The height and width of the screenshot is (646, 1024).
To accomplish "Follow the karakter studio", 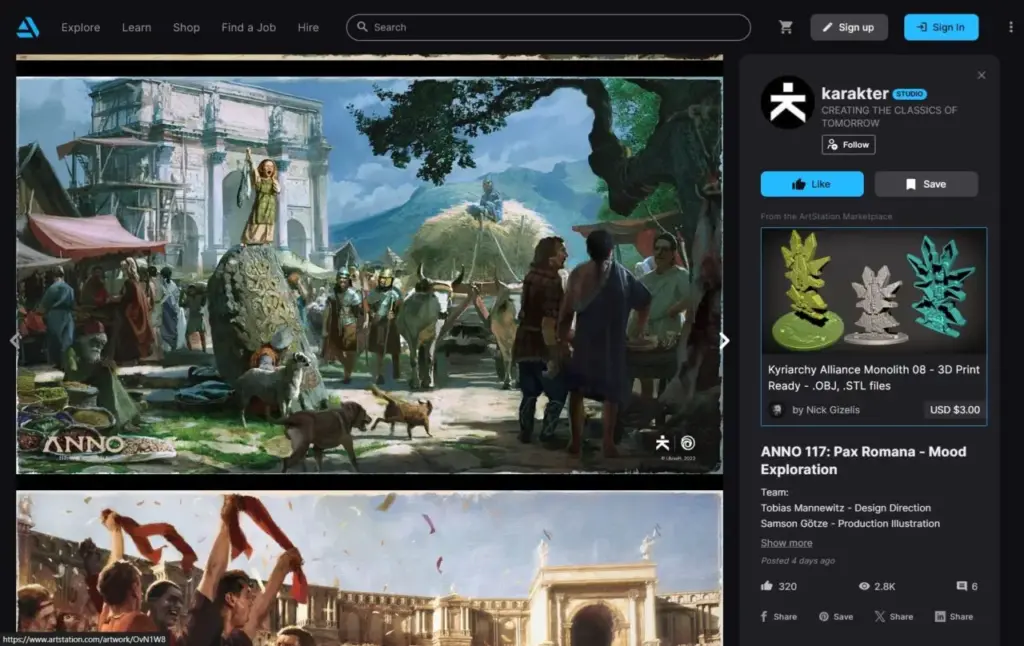I will point(848,144).
